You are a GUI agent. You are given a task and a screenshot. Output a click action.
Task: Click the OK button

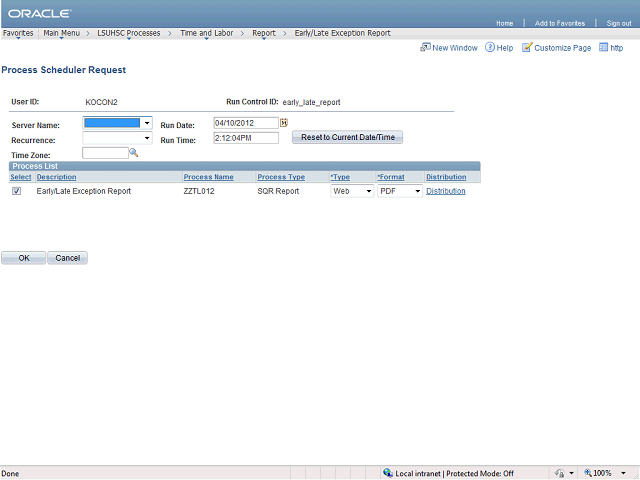click(x=24, y=258)
